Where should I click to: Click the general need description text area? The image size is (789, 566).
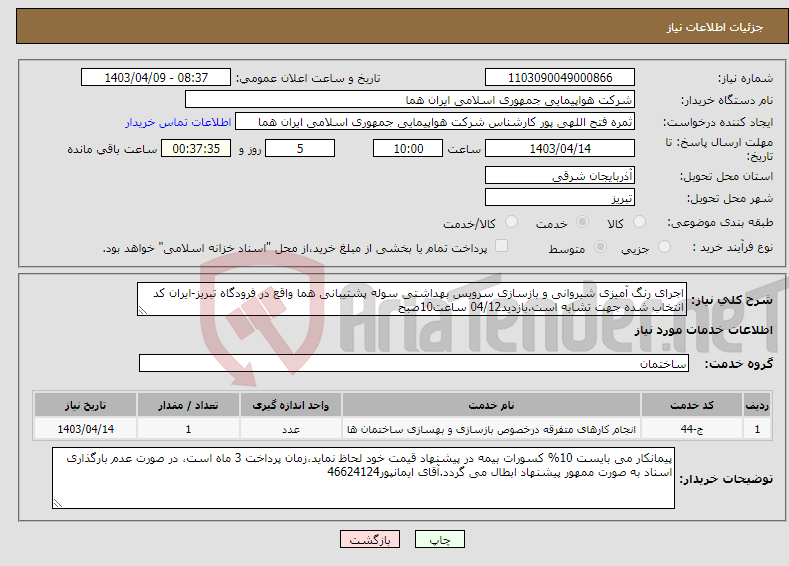(x=412, y=299)
